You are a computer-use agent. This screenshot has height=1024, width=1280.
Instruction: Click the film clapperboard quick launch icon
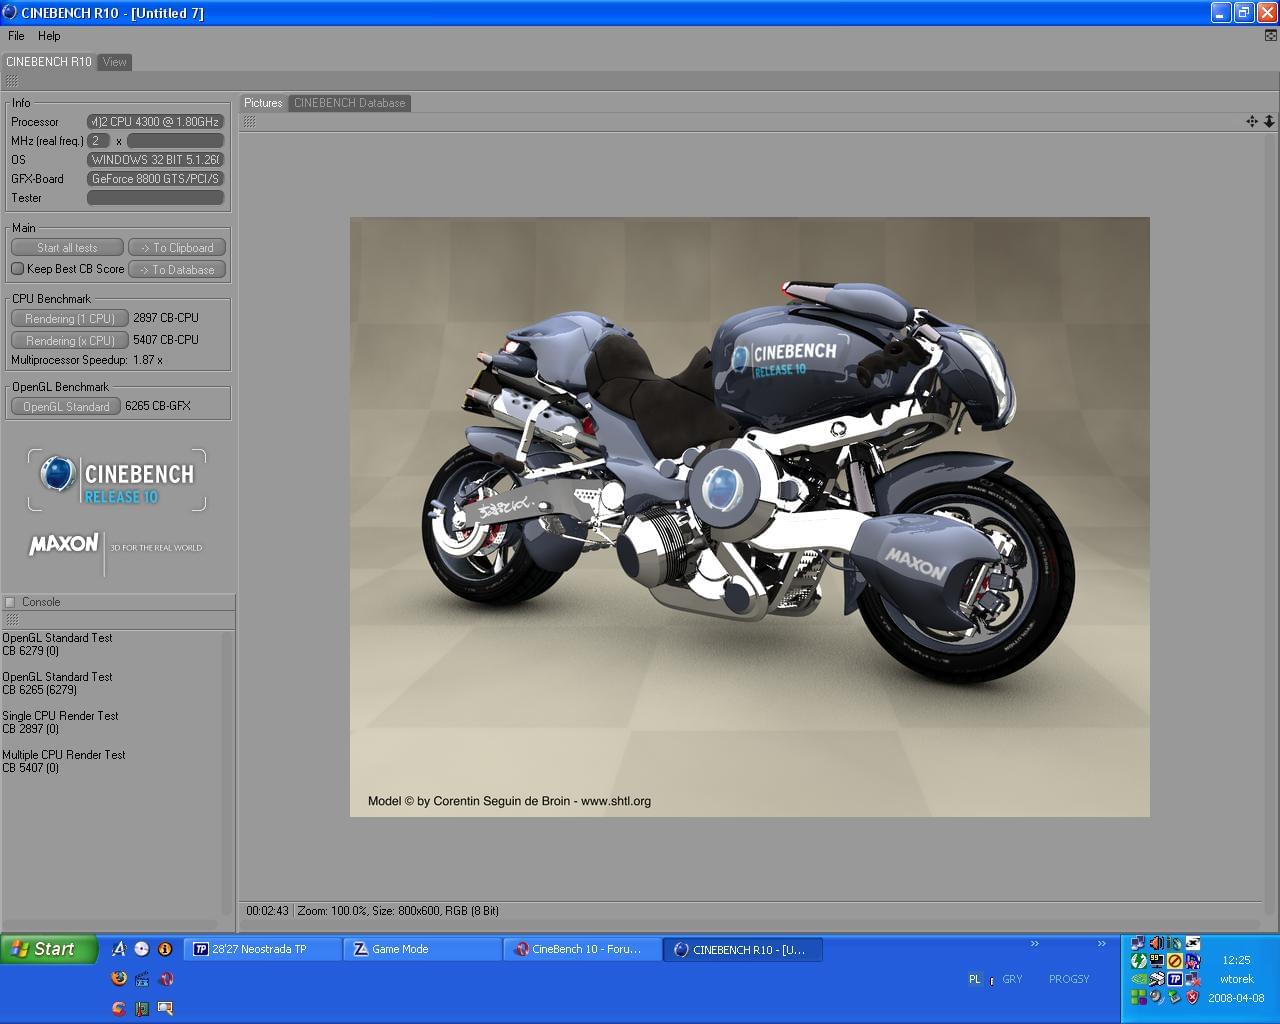tap(141, 979)
